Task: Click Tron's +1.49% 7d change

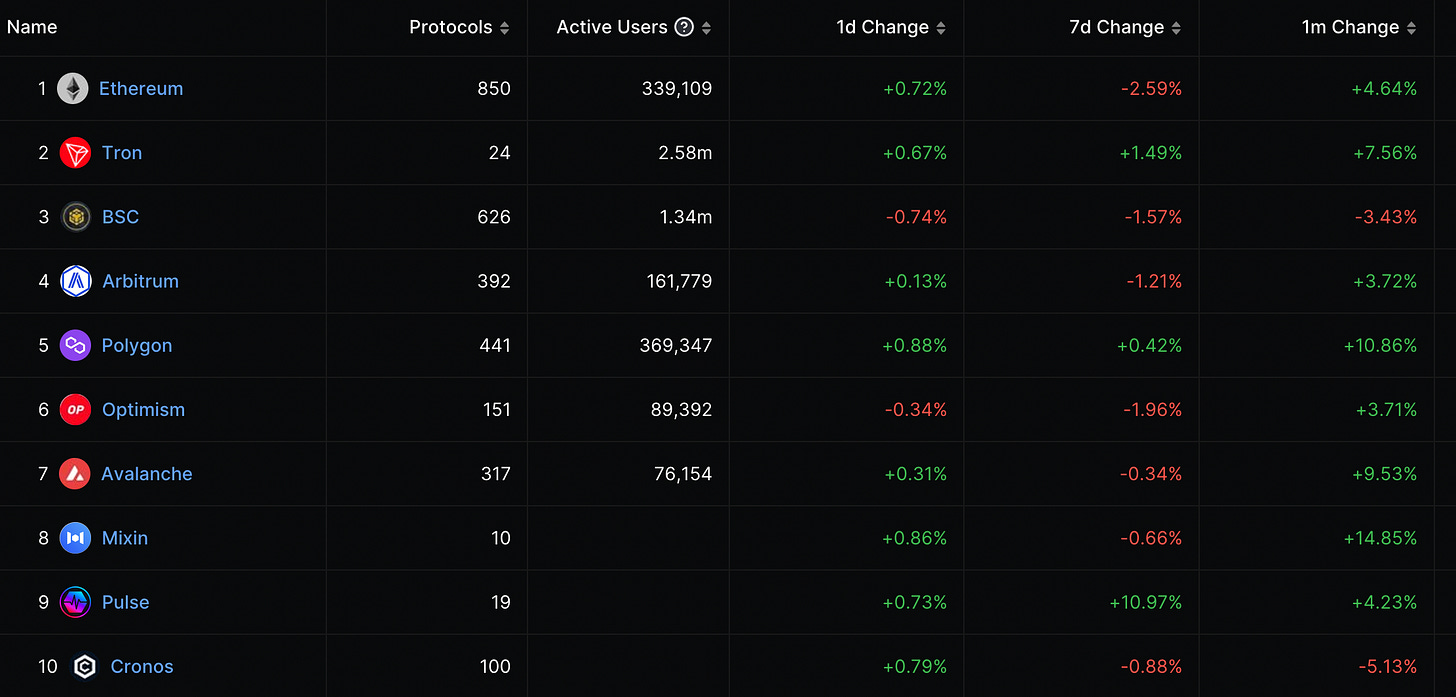Action: pos(1150,153)
